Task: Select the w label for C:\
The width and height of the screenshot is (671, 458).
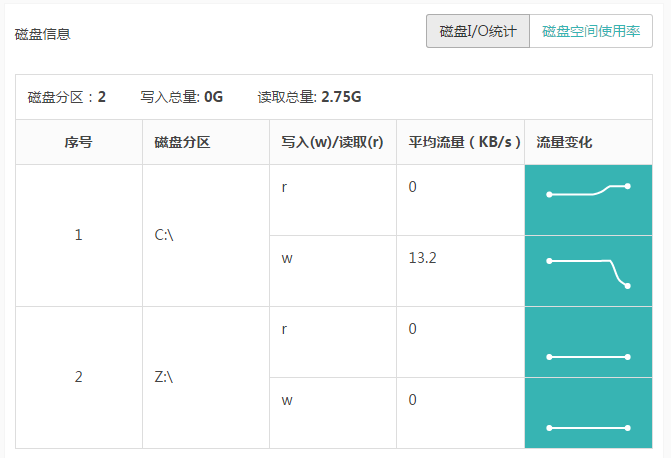Action: click(x=287, y=259)
